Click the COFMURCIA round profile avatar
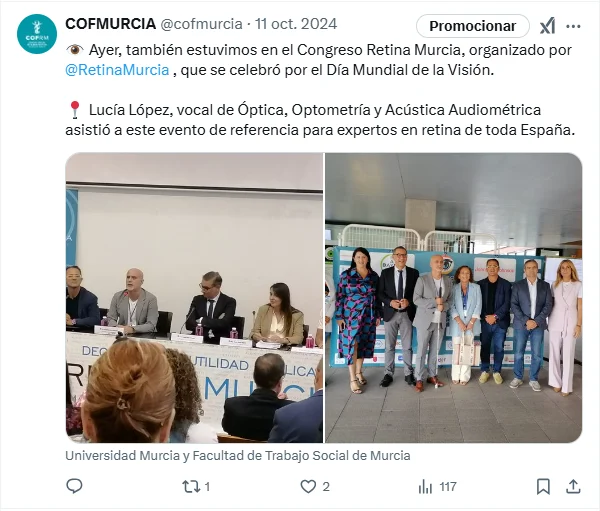The width and height of the screenshot is (600, 511). (x=37, y=34)
